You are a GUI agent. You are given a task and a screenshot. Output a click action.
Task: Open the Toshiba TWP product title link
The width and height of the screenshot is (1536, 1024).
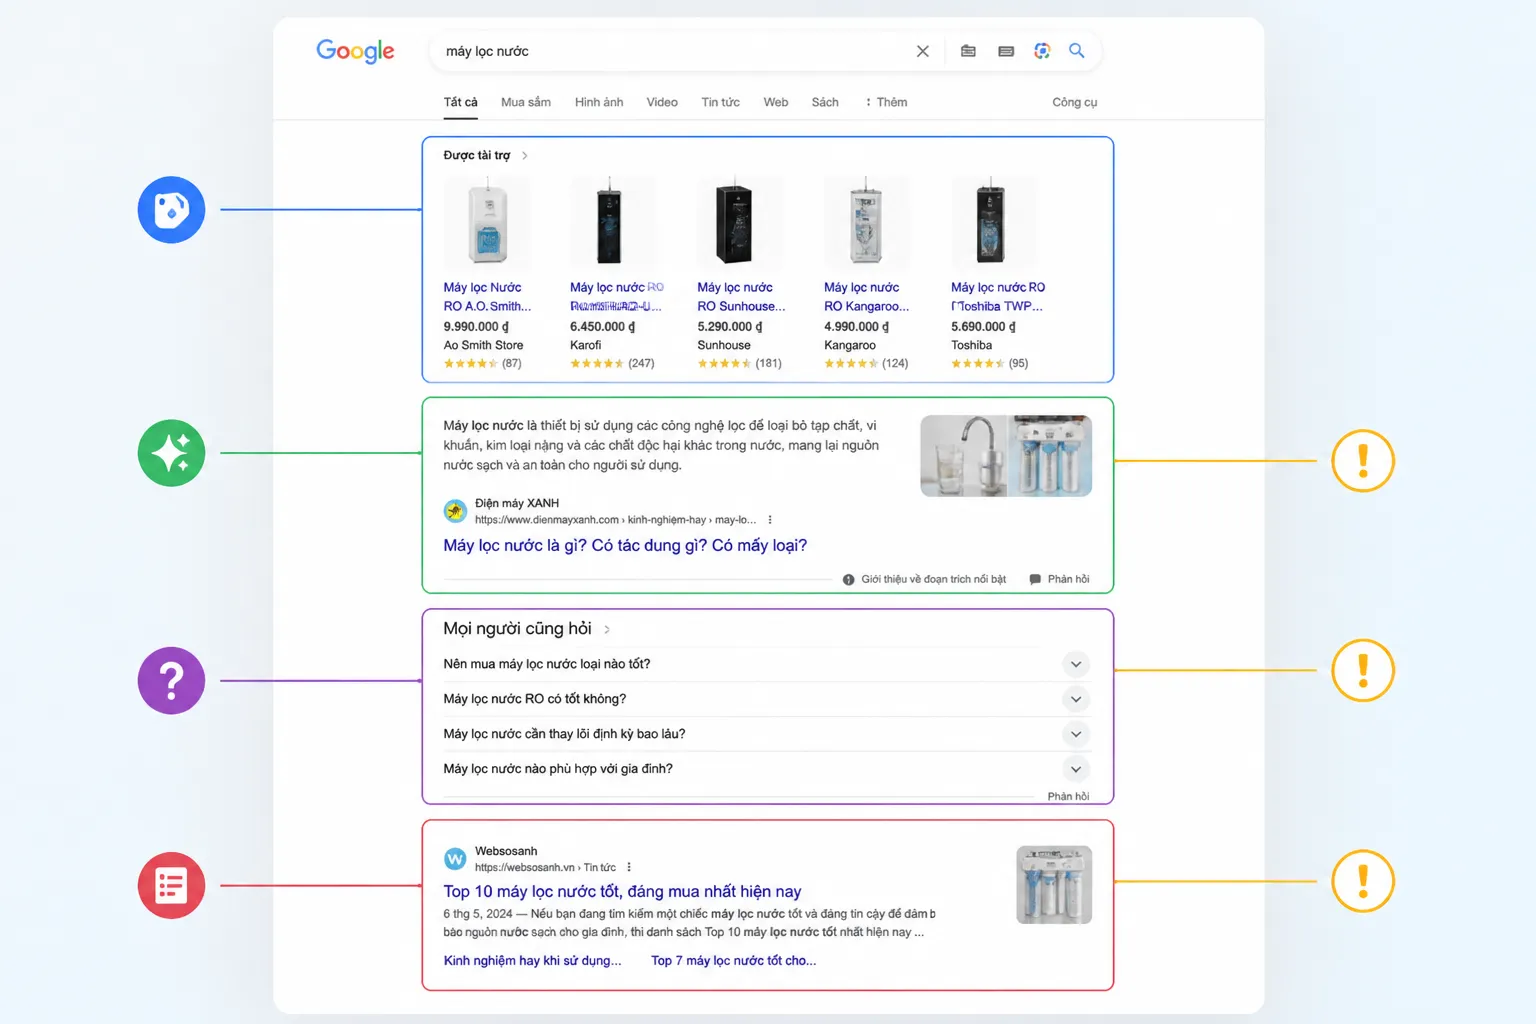(998, 297)
